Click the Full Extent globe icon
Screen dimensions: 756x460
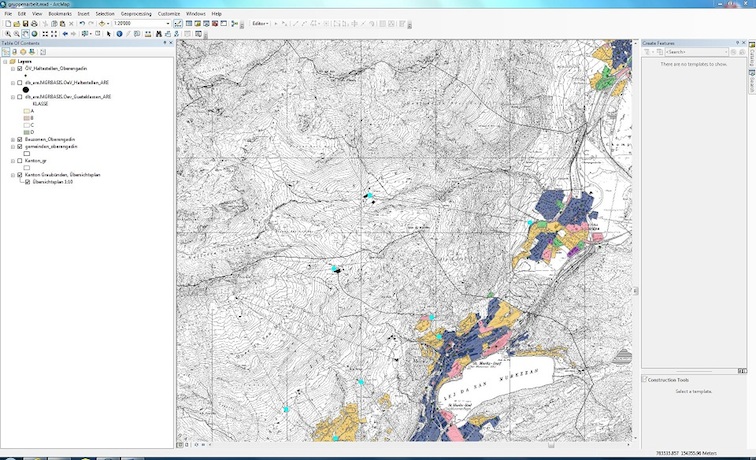tap(34, 33)
